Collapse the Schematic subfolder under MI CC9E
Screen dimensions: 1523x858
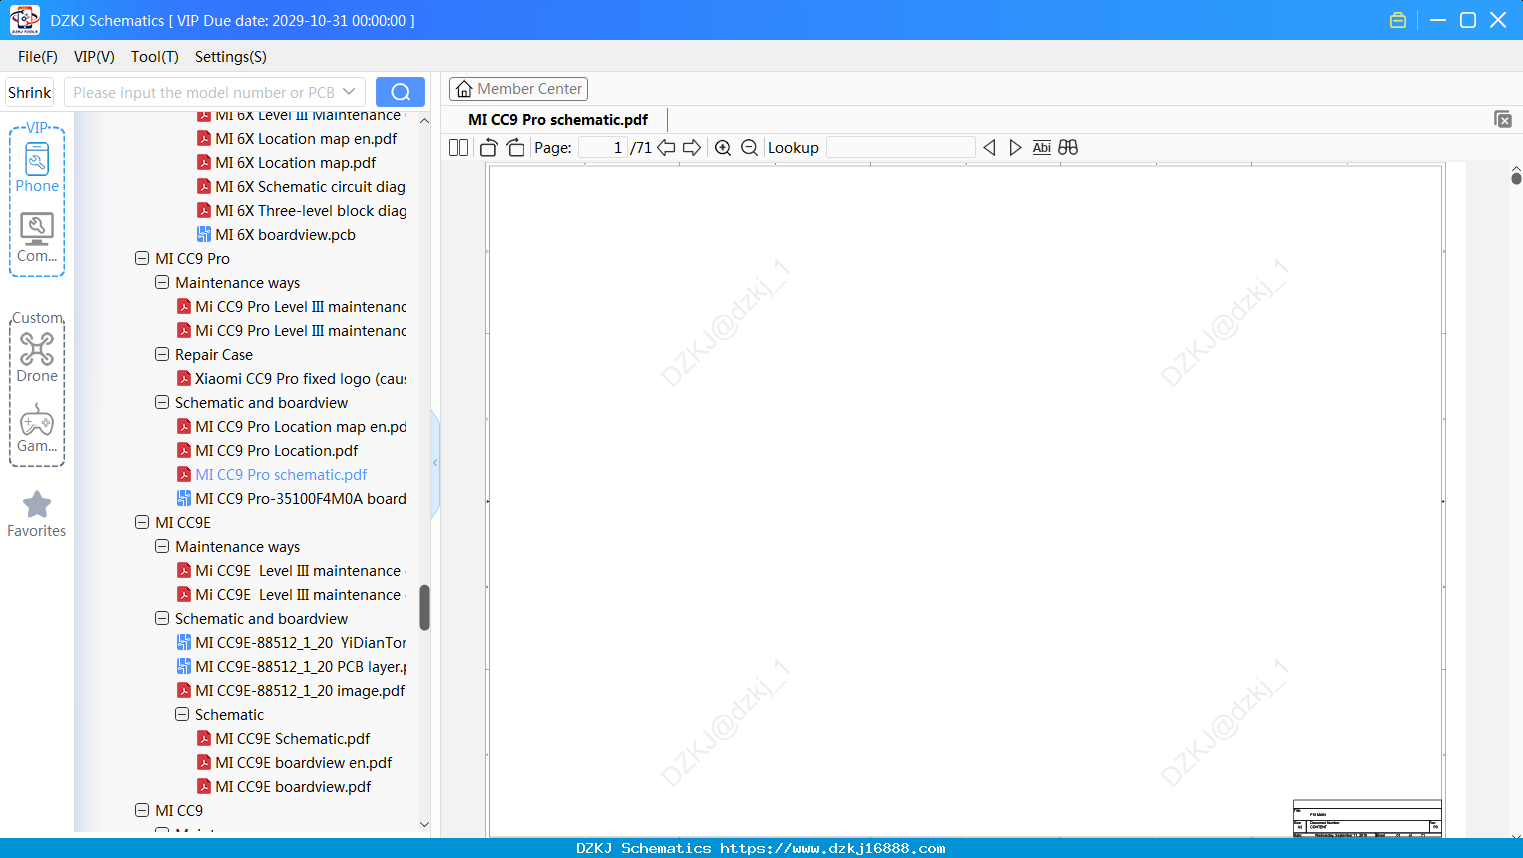pos(182,714)
